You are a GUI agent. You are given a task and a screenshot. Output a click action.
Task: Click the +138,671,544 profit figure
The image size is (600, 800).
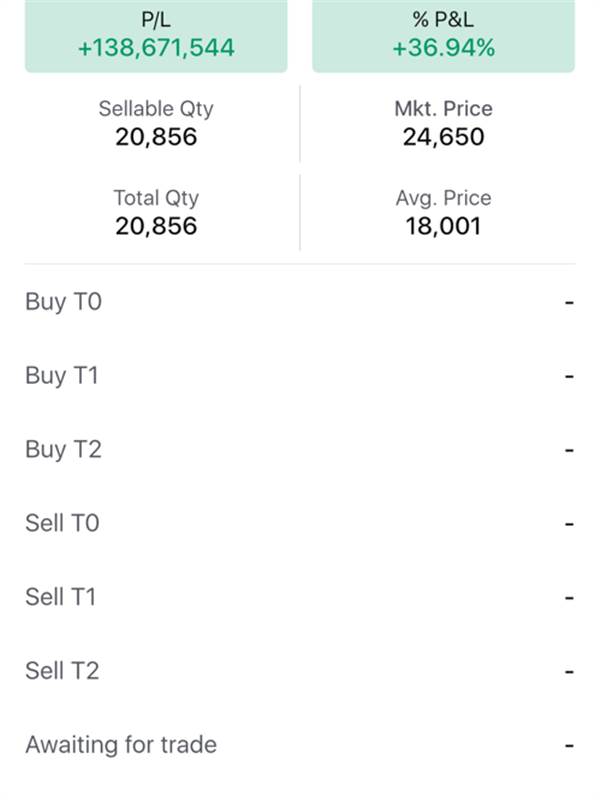click(156, 47)
